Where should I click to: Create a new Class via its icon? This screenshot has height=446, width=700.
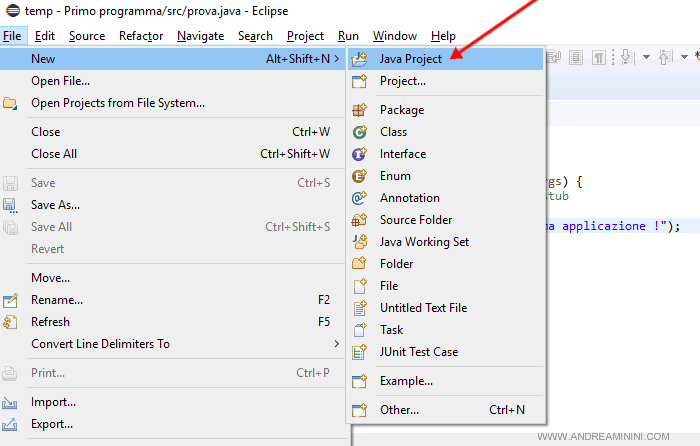pyautogui.click(x=360, y=132)
